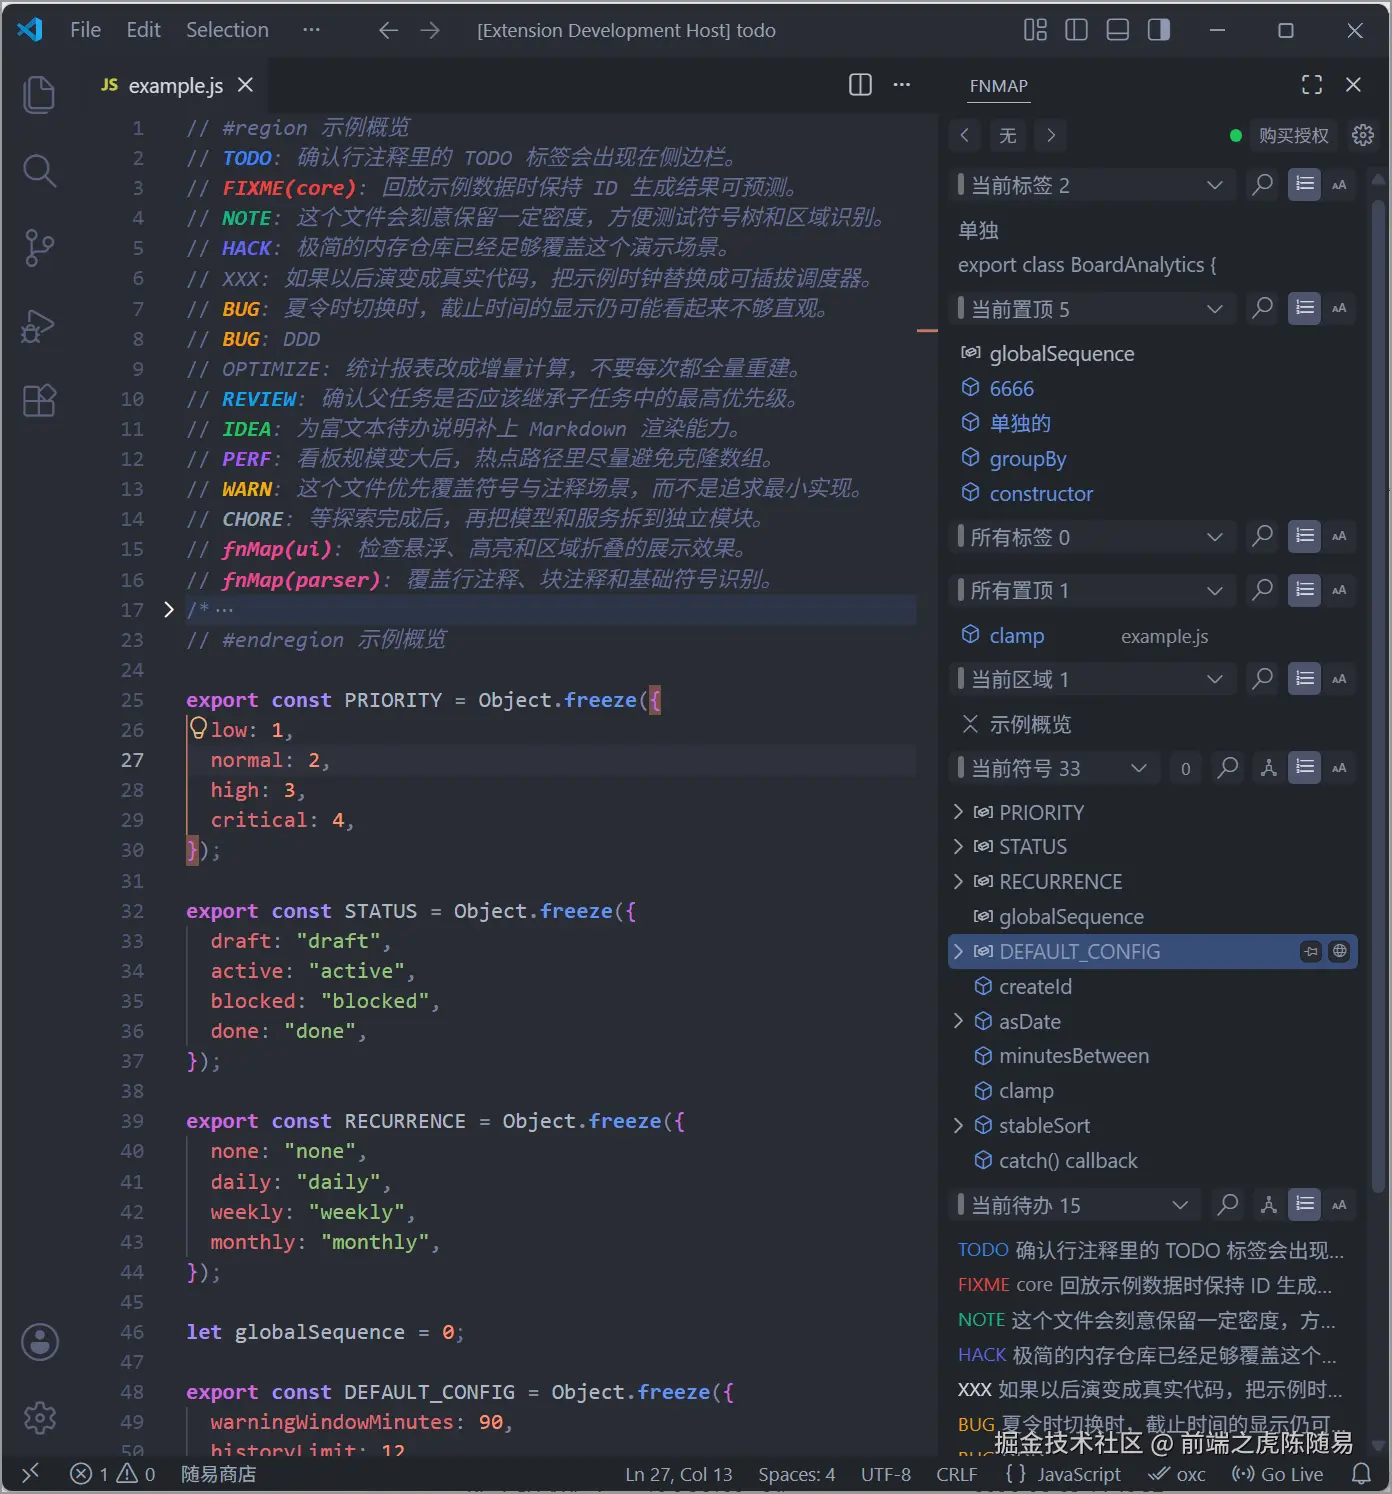Switch 当前符号 section to tree view icon
This screenshot has height=1494, width=1392.
click(x=1269, y=768)
